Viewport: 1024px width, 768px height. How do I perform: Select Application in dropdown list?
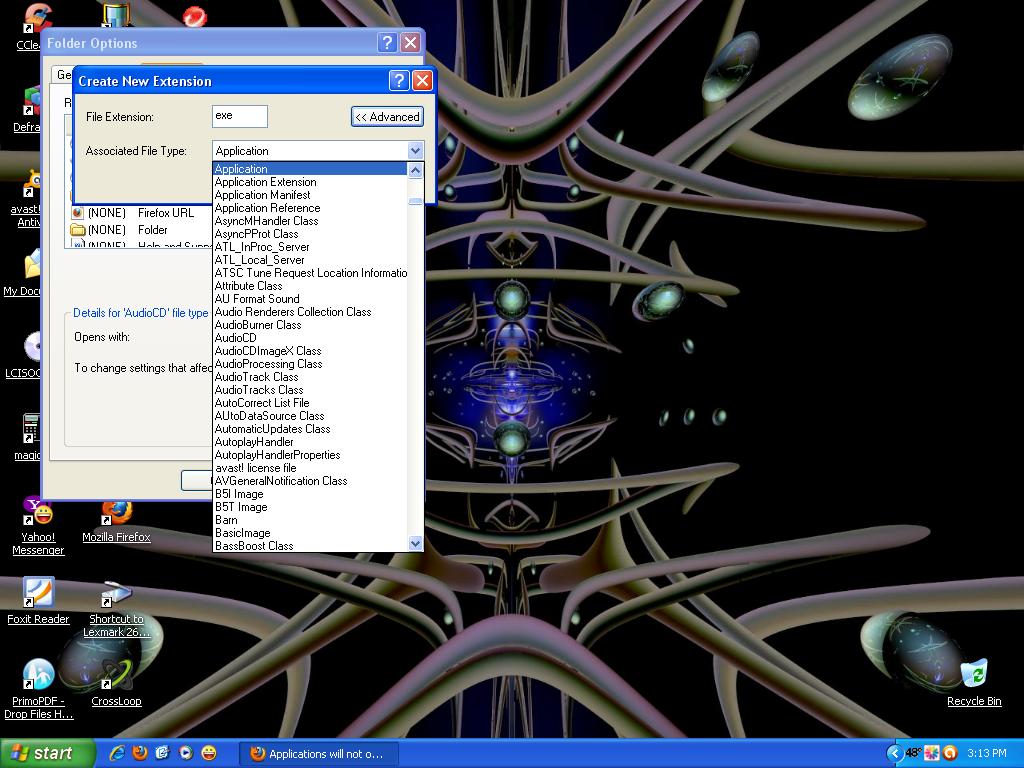[310, 168]
